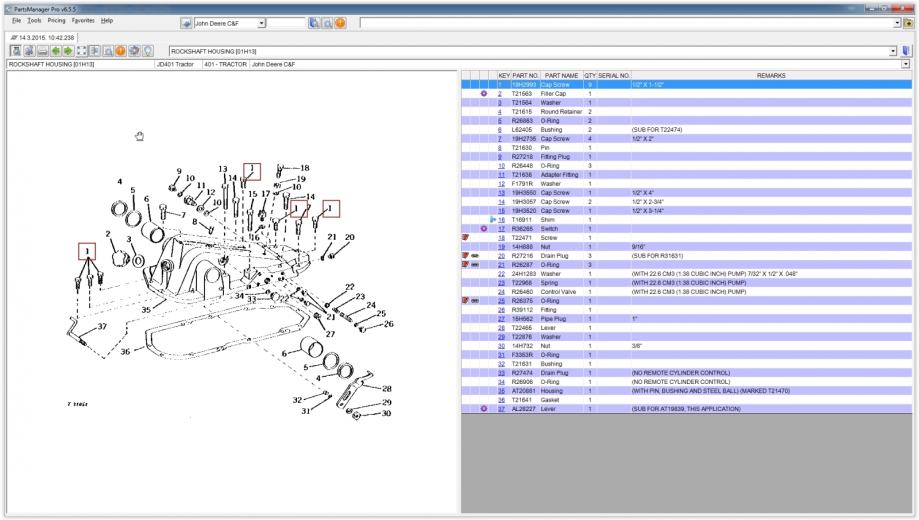Click the orange icon next to the top search field

coord(340,22)
